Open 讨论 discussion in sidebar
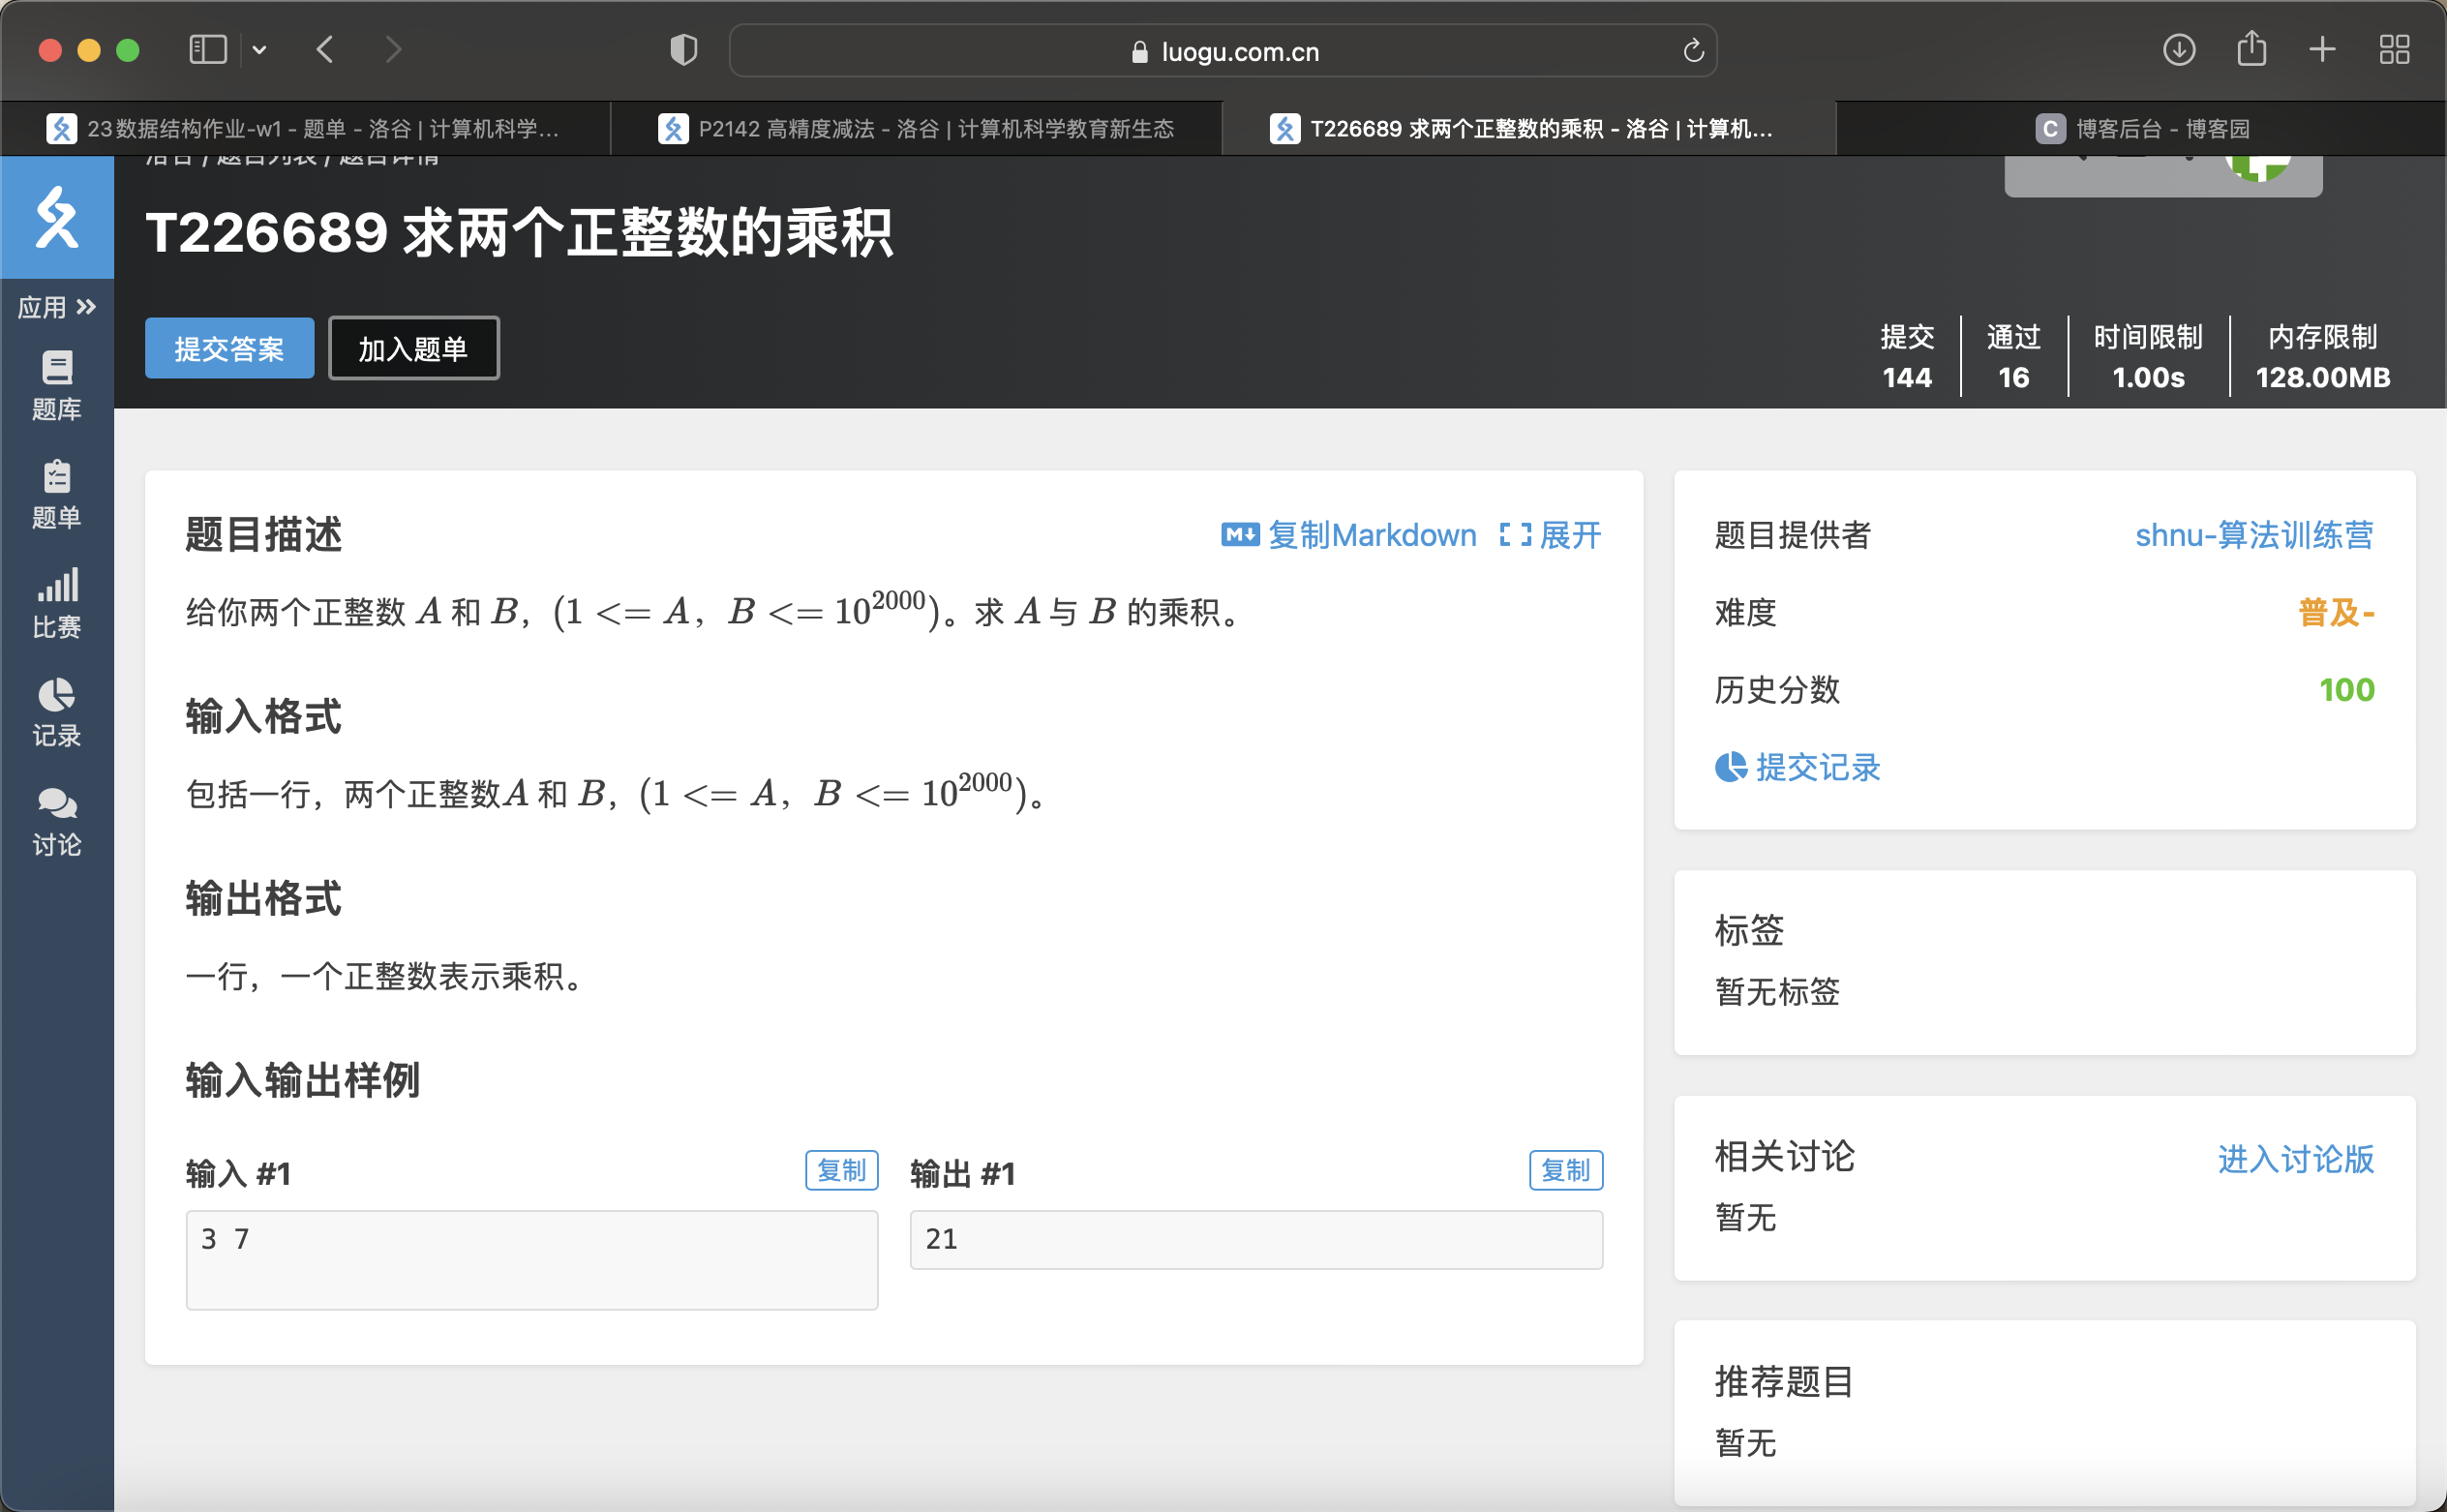The height and width of the screenshot is (1512, 2447). [57, 822]
